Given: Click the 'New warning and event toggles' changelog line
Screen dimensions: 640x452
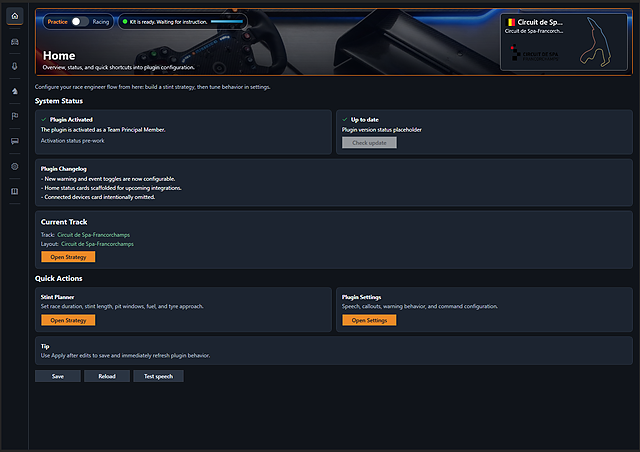Looking at the screenshot, I should click(108, 179).
